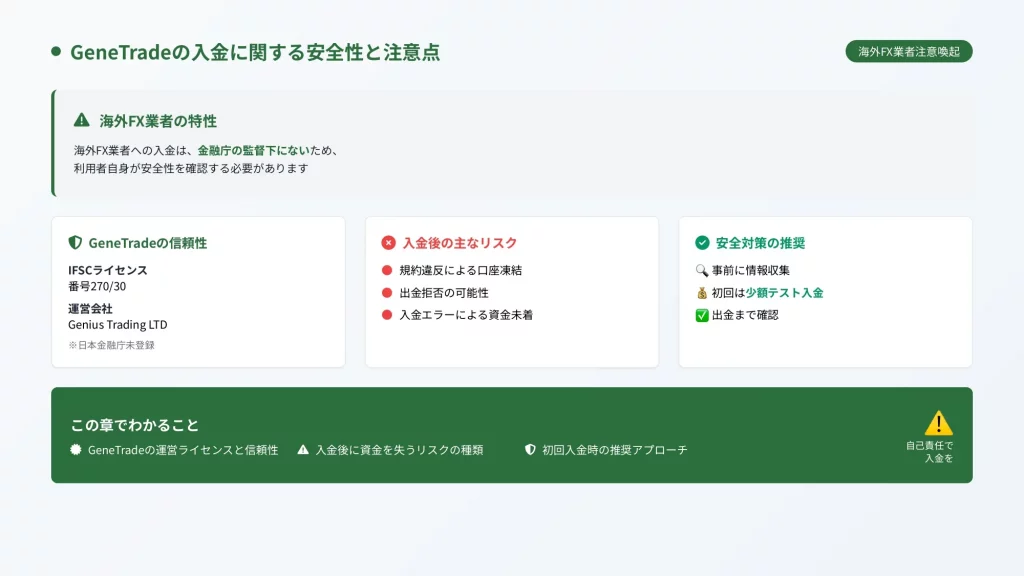Click the この章でわかること heading
The image size is (1024, 576).
click(x=134, y=425)
